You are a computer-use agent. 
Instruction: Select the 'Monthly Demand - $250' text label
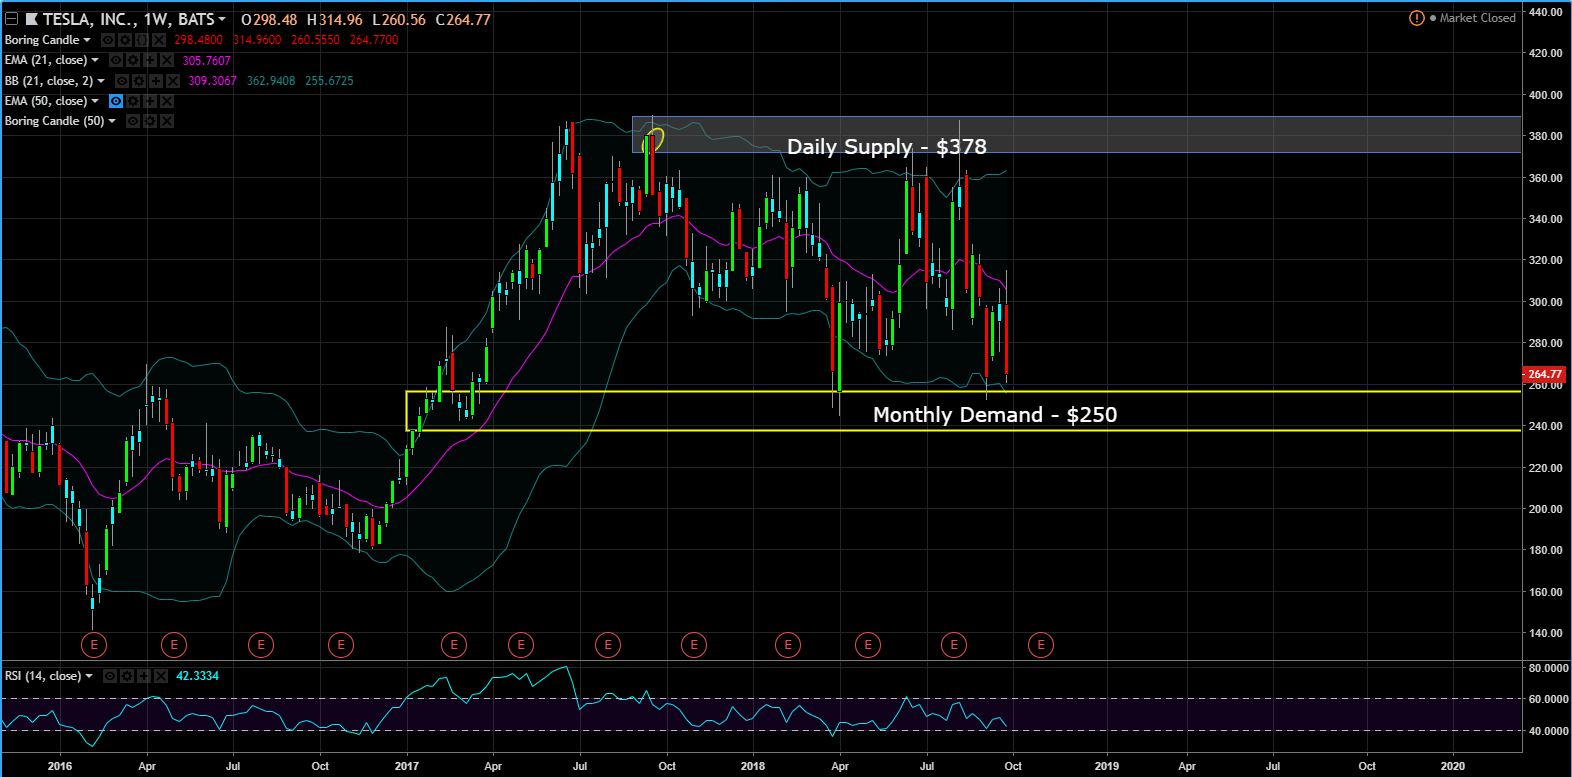click(x=995, y=415)
